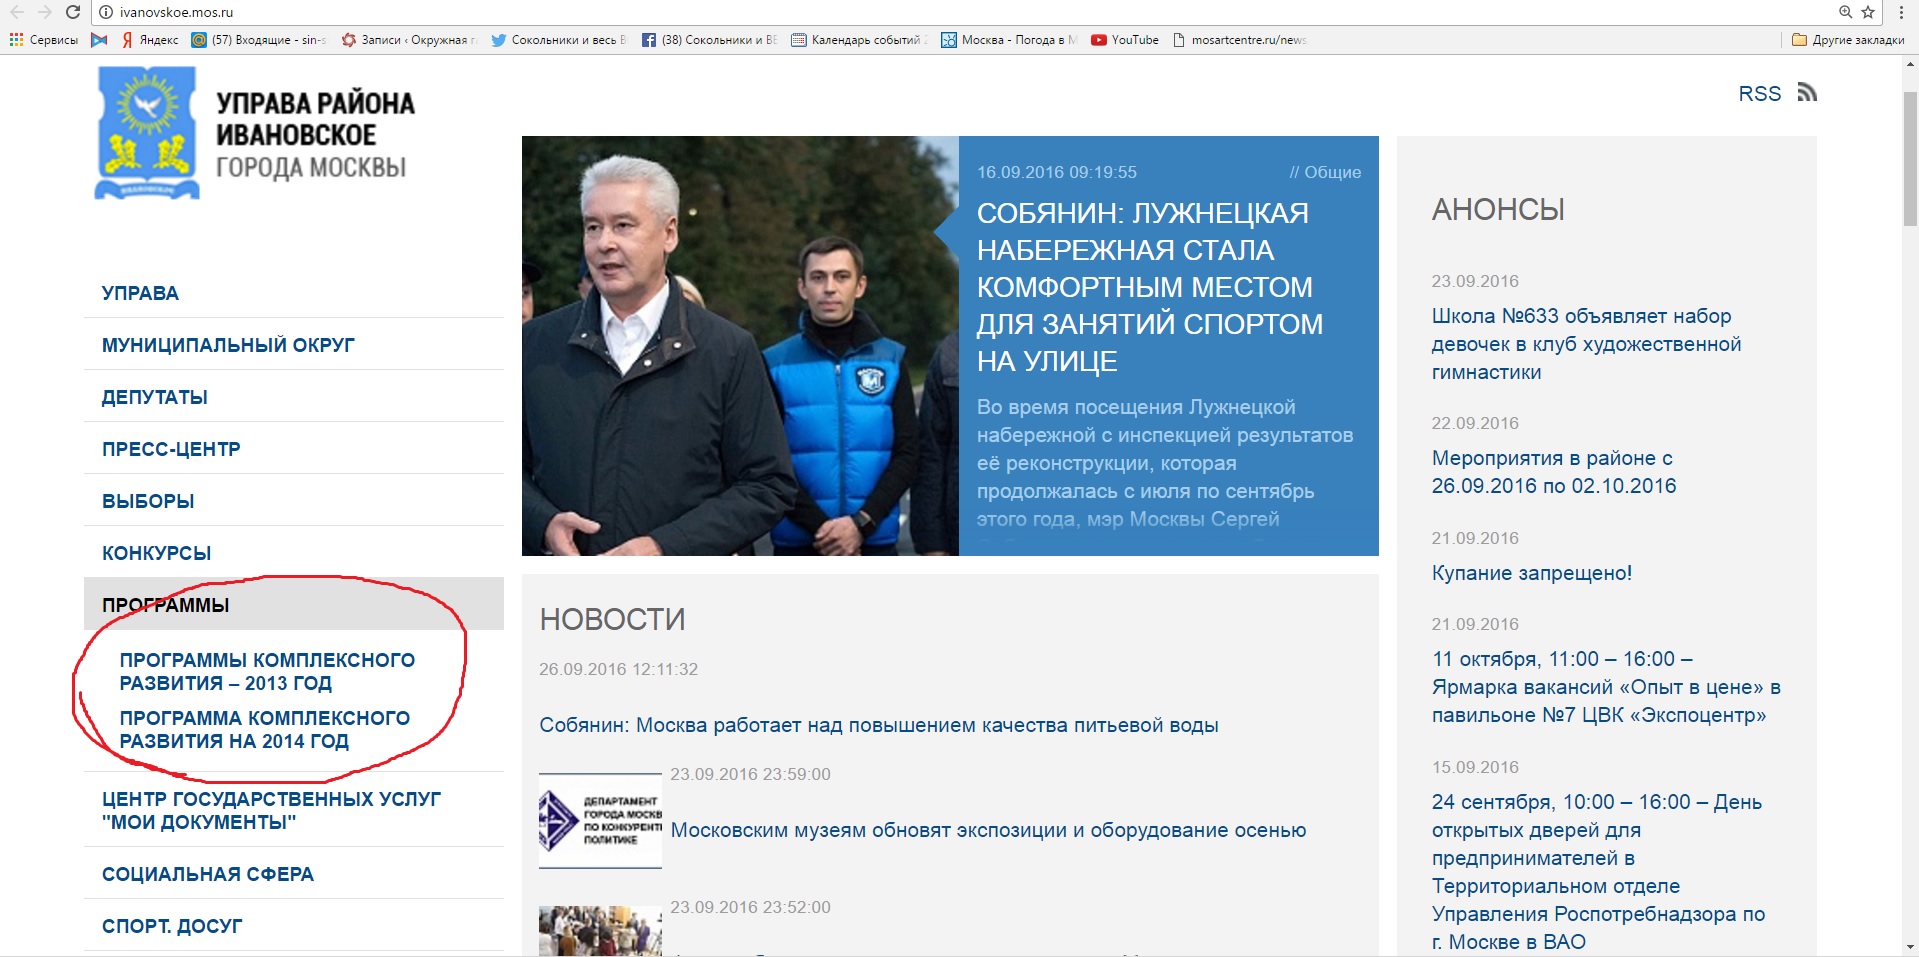Collapse the ПРОГРАММЫ menu section
Screen dimensions: 1919x957
click(x=294, y=604)
